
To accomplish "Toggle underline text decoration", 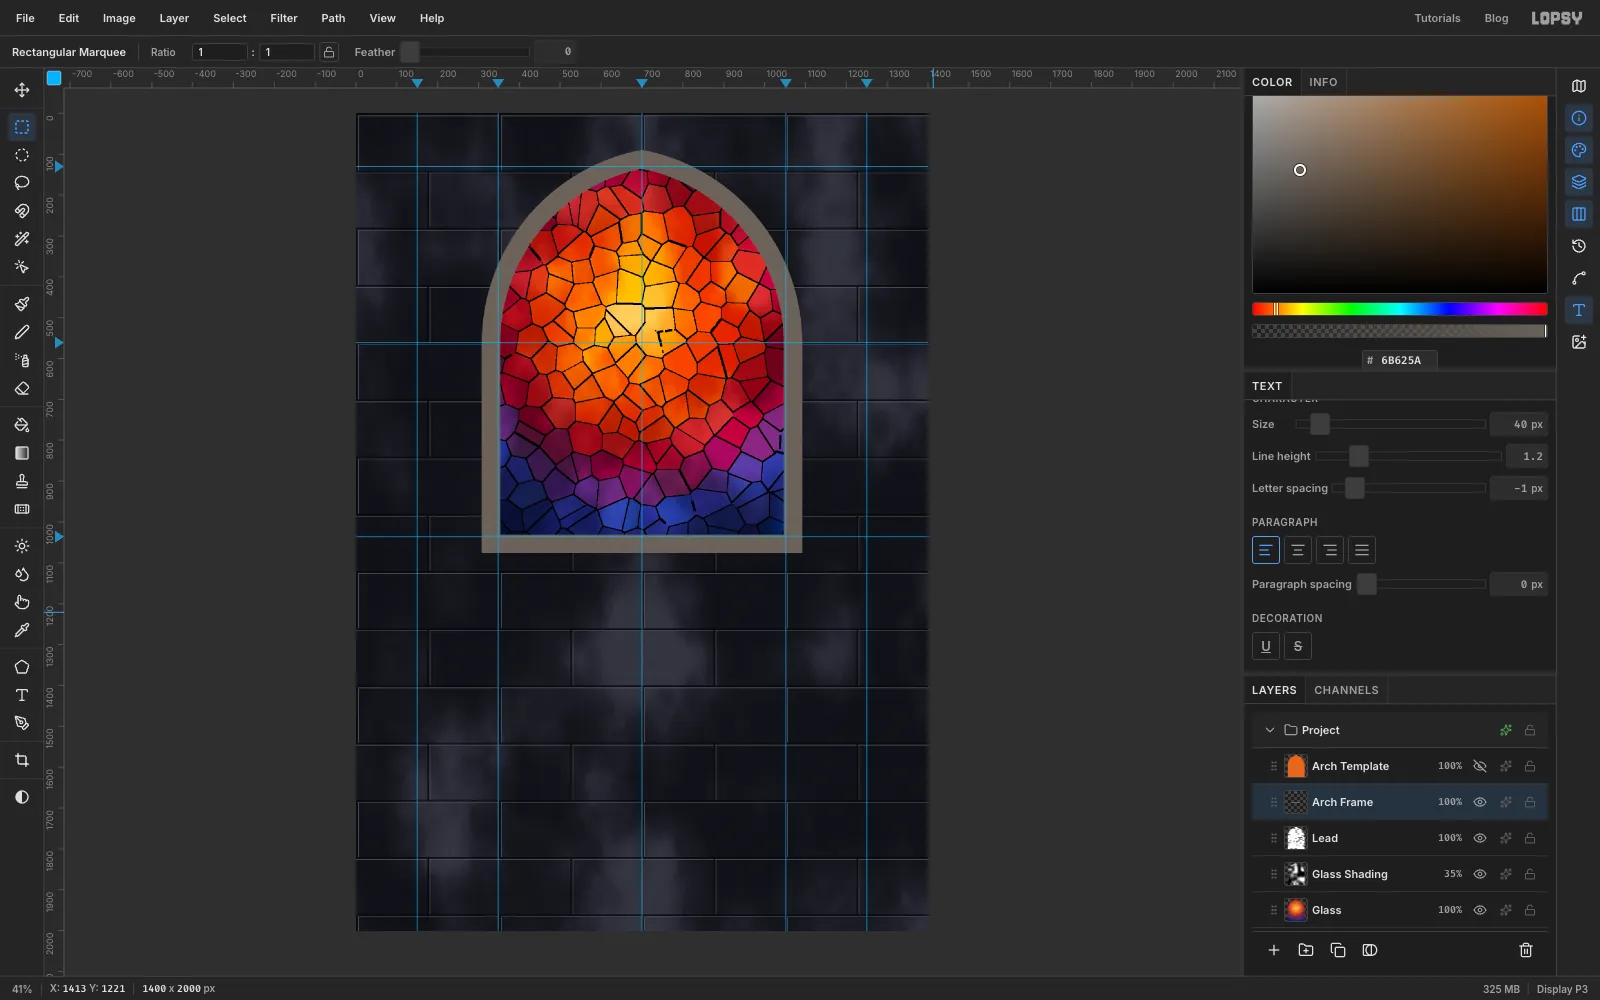I will tap(1266, 646).
